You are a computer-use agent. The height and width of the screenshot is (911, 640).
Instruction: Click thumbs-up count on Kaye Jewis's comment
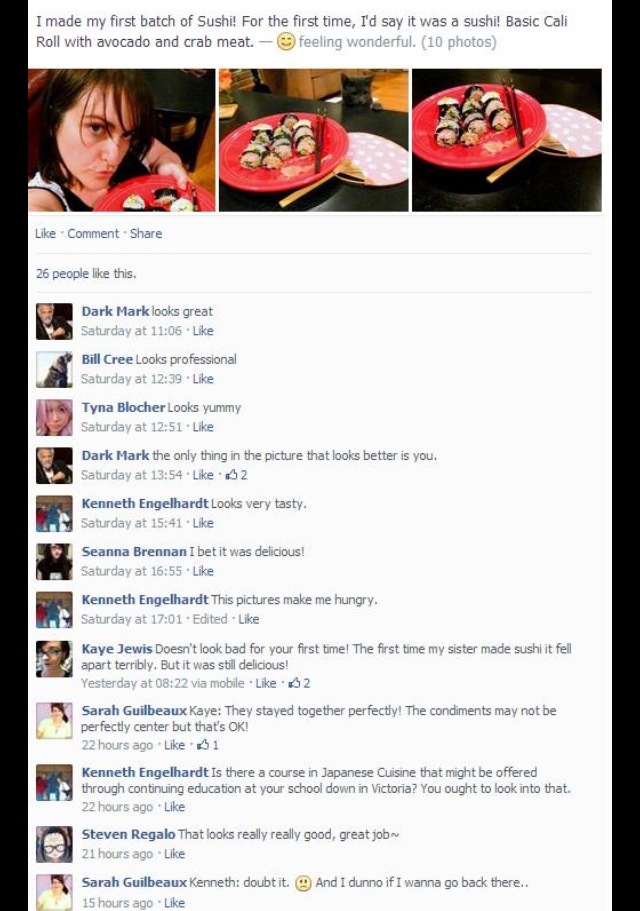pos(300,683)
